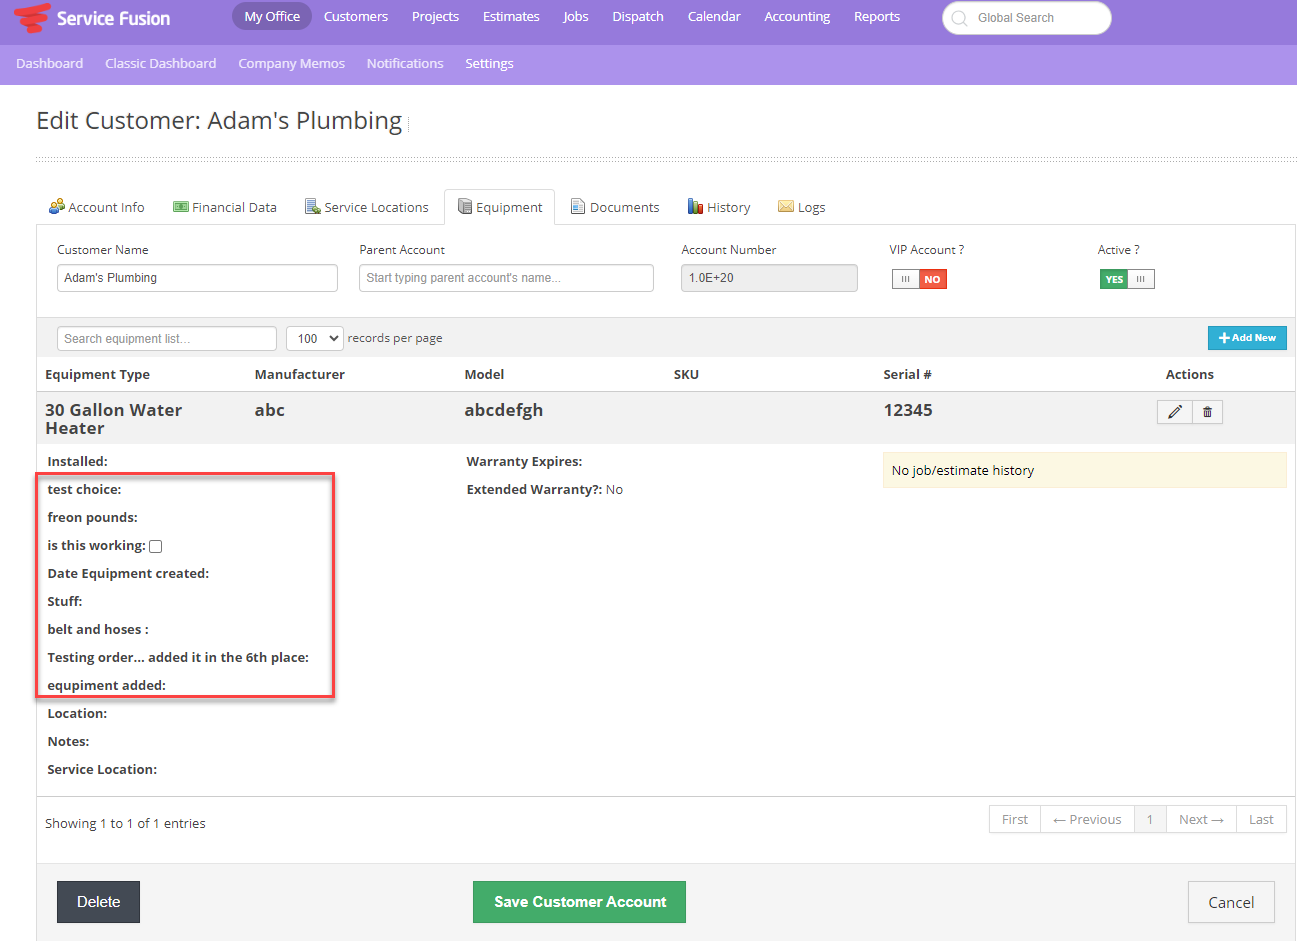The height and width of the screenshot is (941, 1297).
Task: Open the Dispatch menu
Action: [638, 16]
